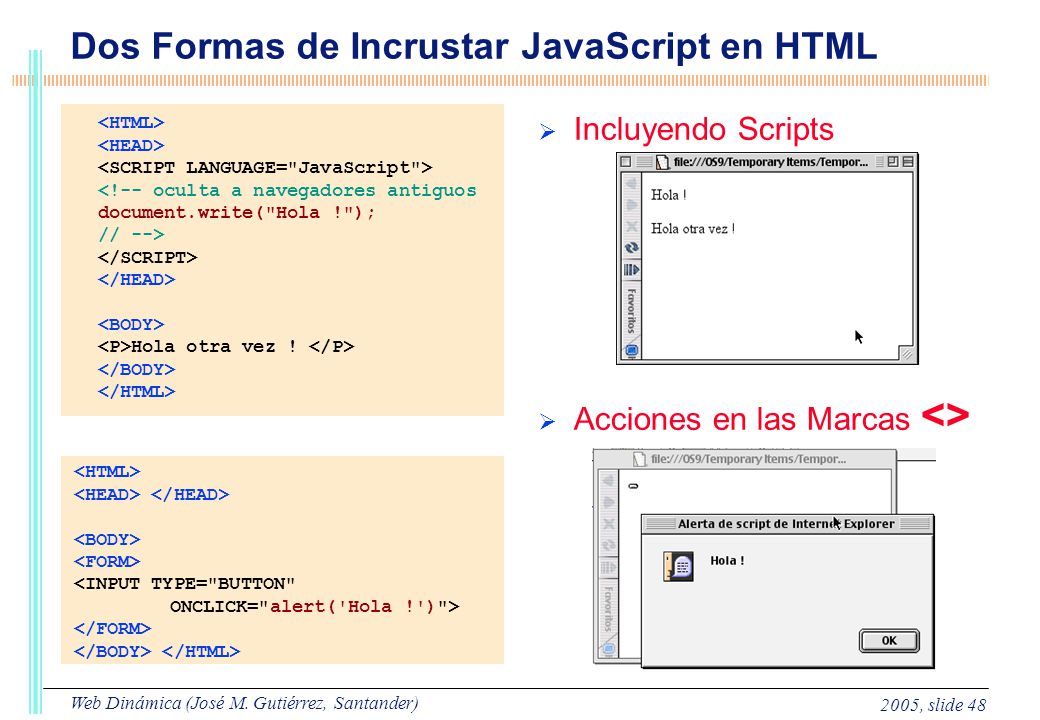Click the Forward arrow in the 'Hola otra vez' browser sidebar
1040x720 pixels.
(631, 205)
